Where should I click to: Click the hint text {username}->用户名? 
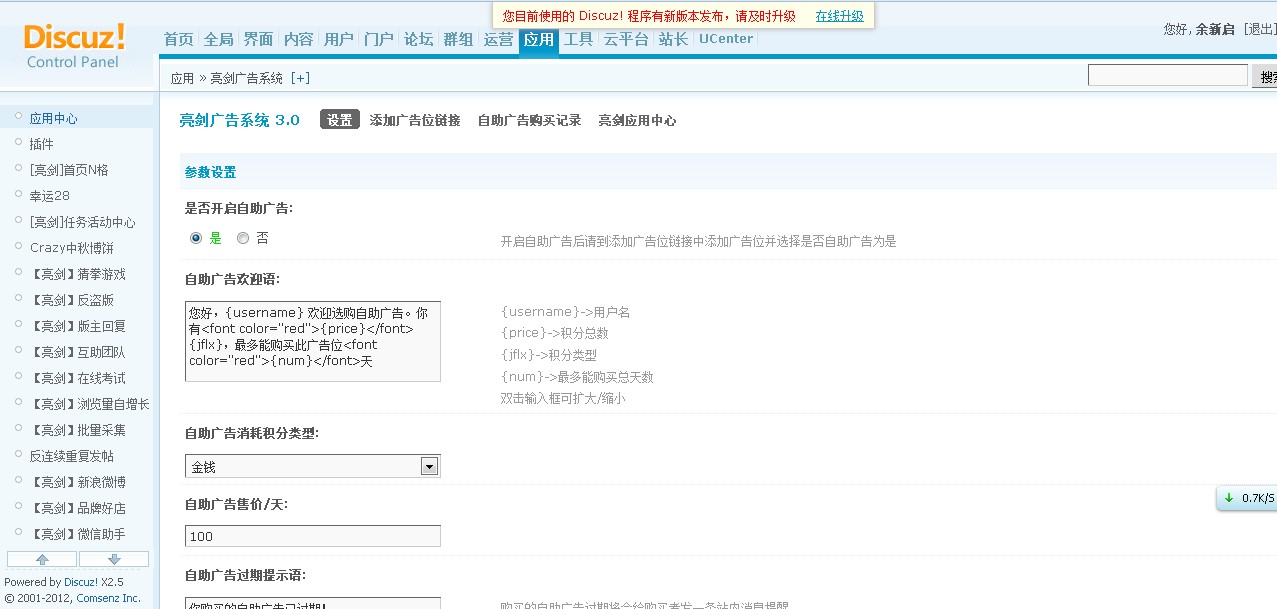click(x=565, y=312)
